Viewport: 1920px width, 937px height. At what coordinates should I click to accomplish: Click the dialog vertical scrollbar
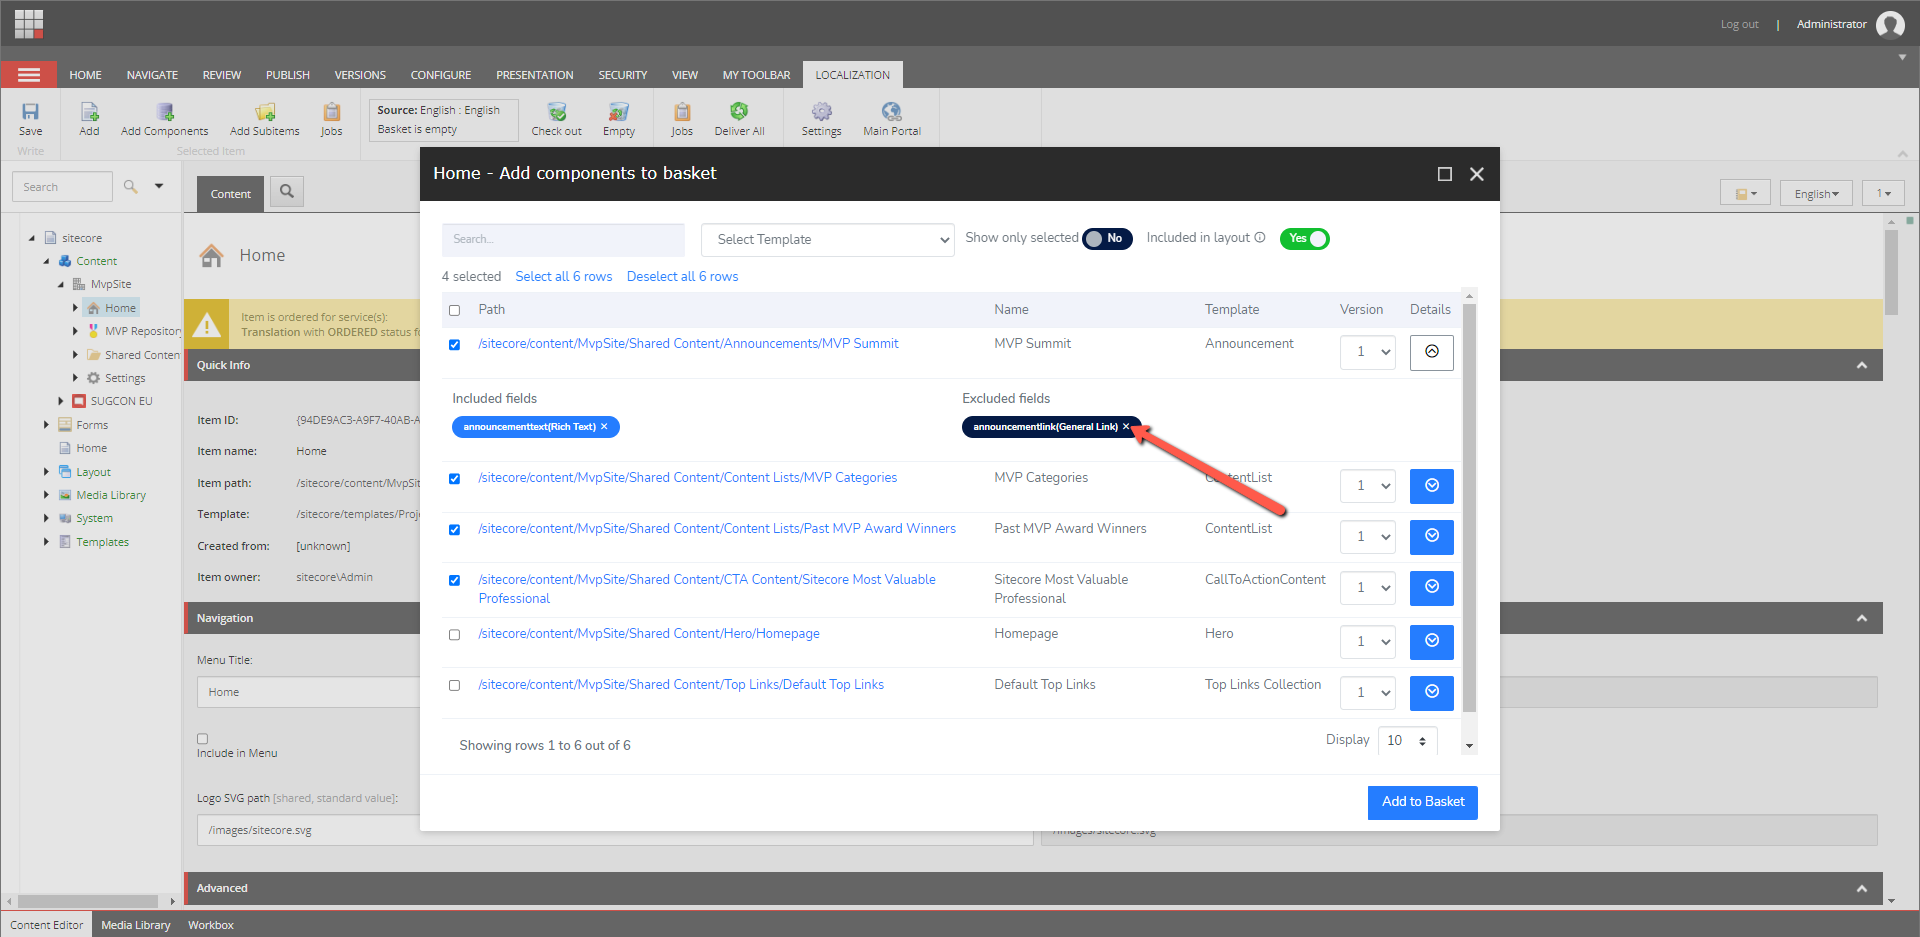coord(1469,508)
